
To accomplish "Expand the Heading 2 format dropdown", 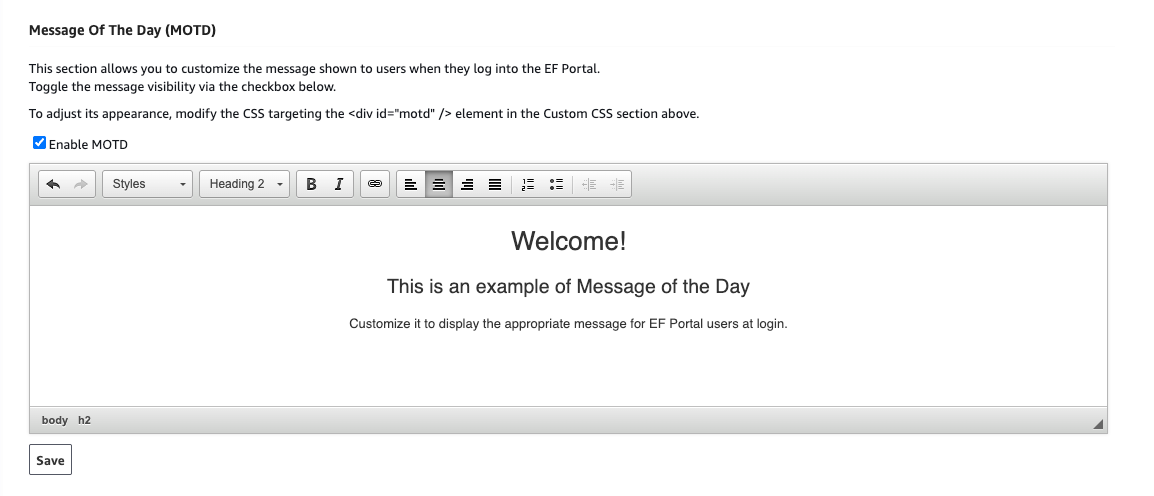I will [245, 184].
